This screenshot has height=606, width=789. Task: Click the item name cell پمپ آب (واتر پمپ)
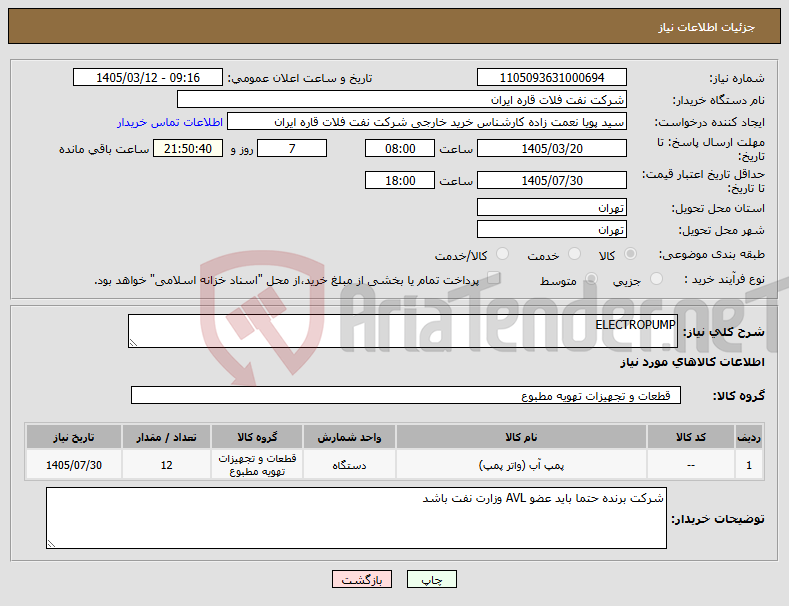pos(521,465)
